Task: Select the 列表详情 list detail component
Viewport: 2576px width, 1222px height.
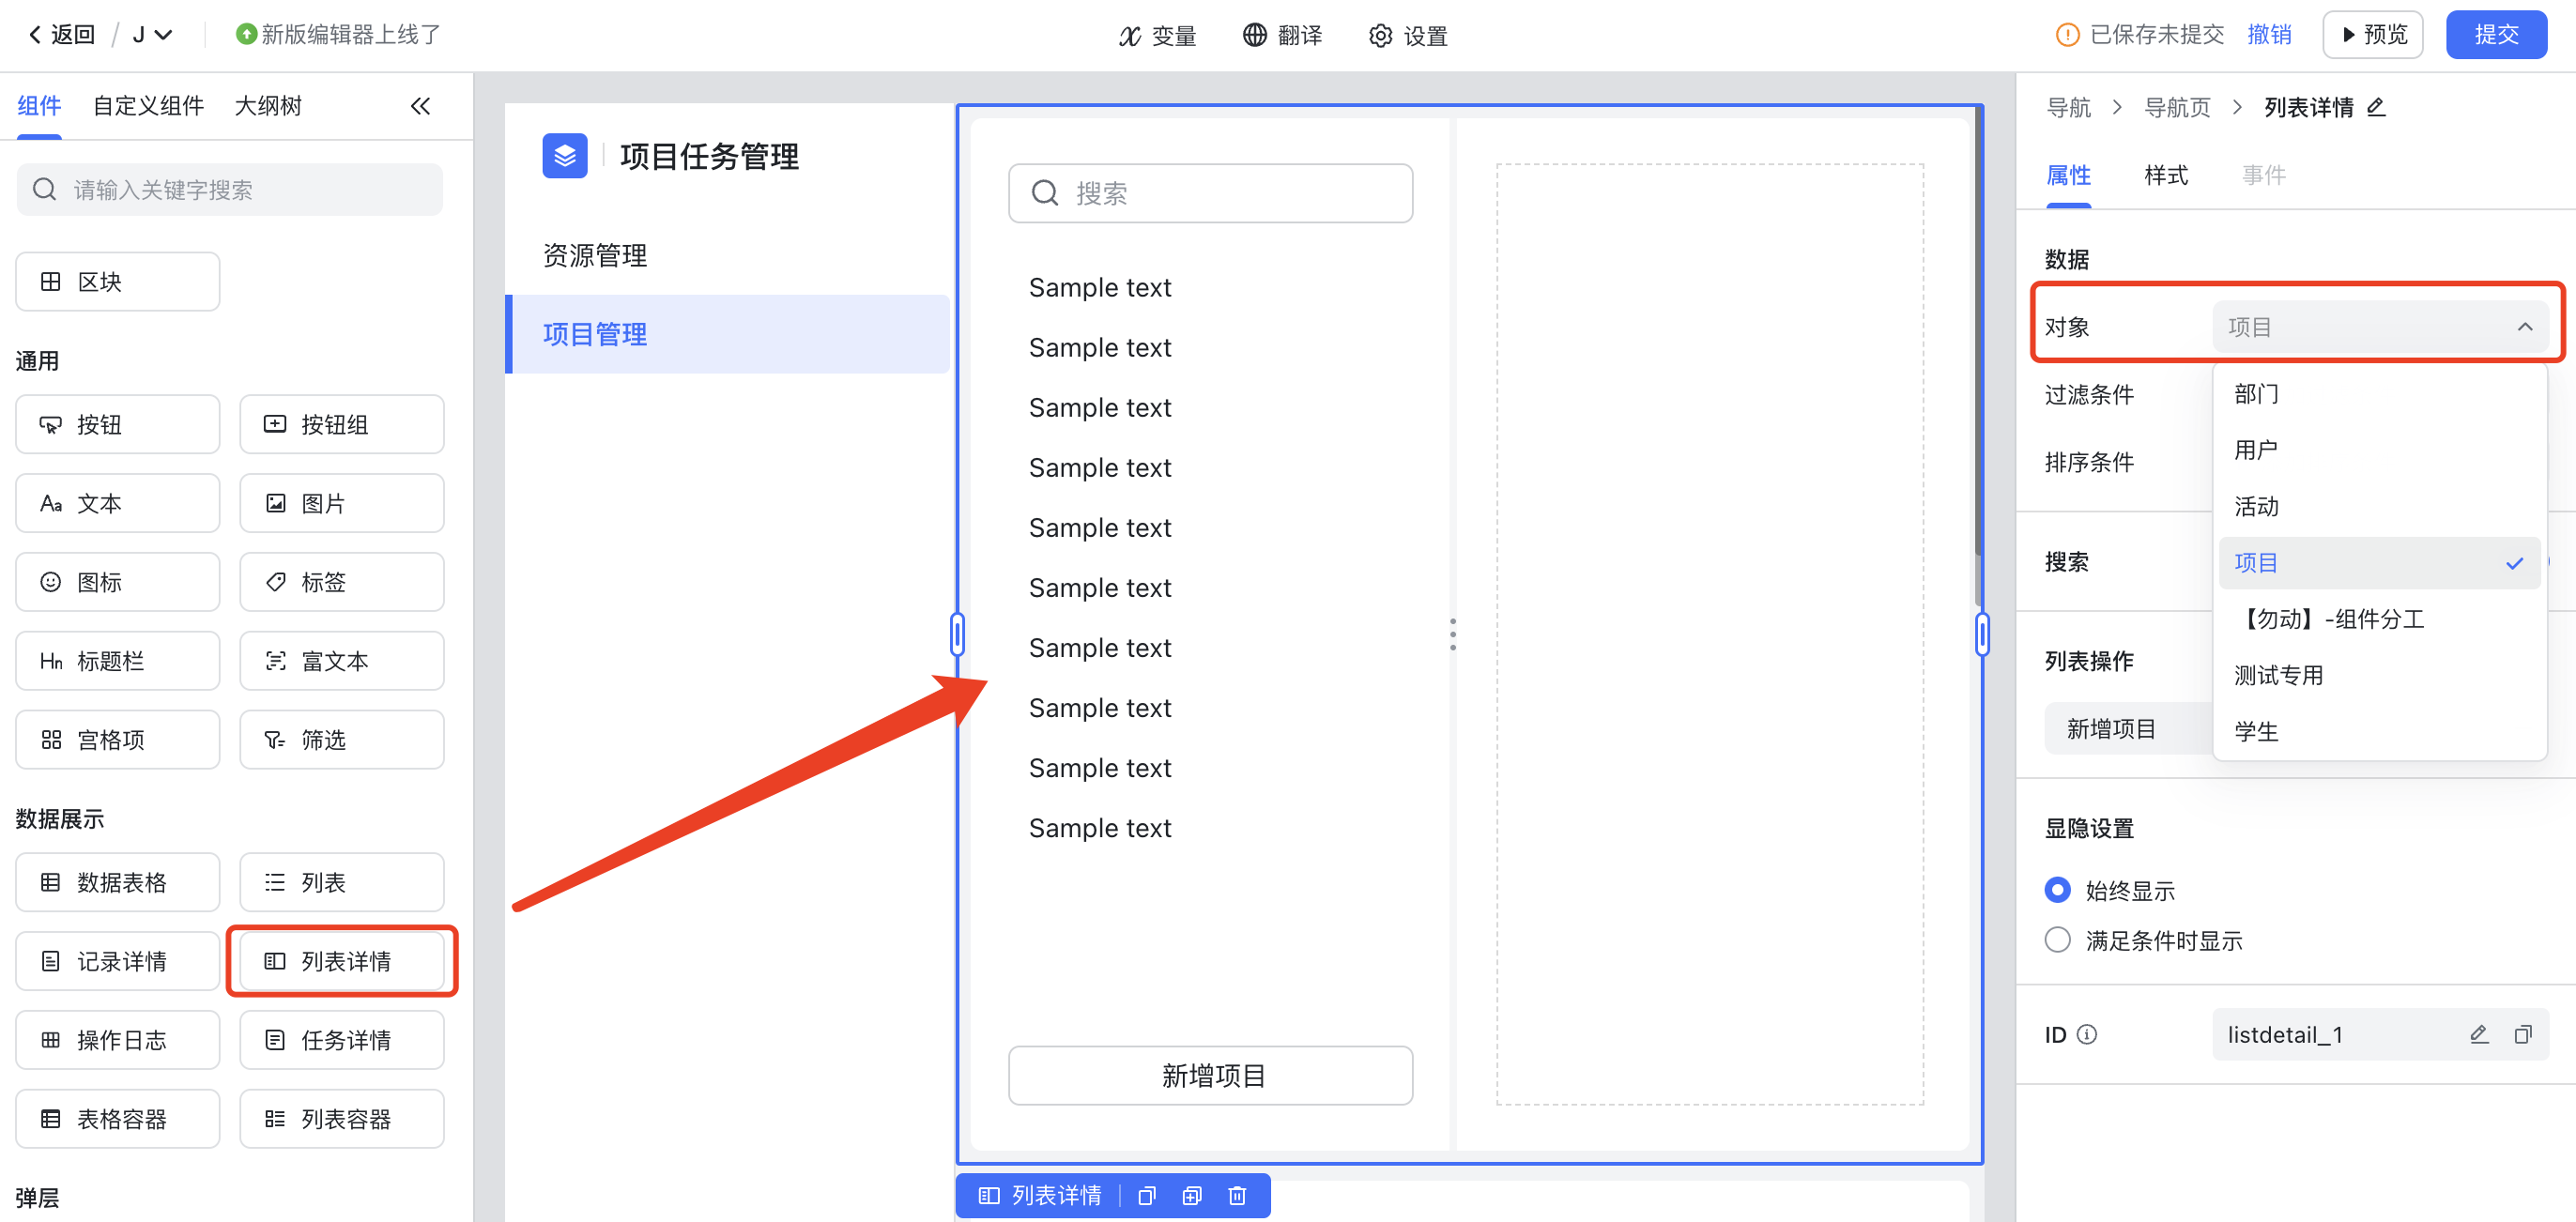Action: [x=342, y=962]
